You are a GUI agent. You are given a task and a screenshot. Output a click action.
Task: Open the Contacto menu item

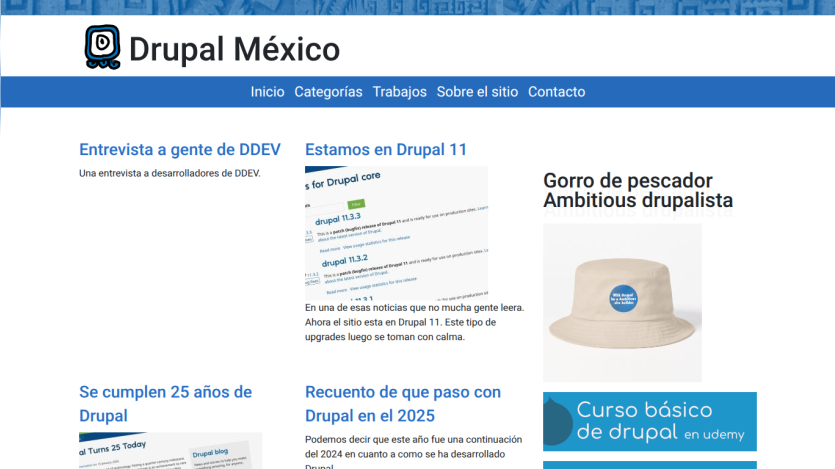[556, 92]
